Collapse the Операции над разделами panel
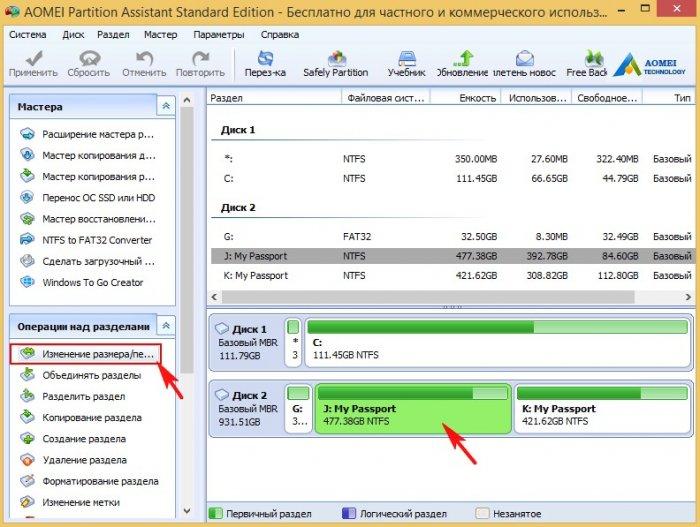This screenshot has height=527, width=700. 166,326
